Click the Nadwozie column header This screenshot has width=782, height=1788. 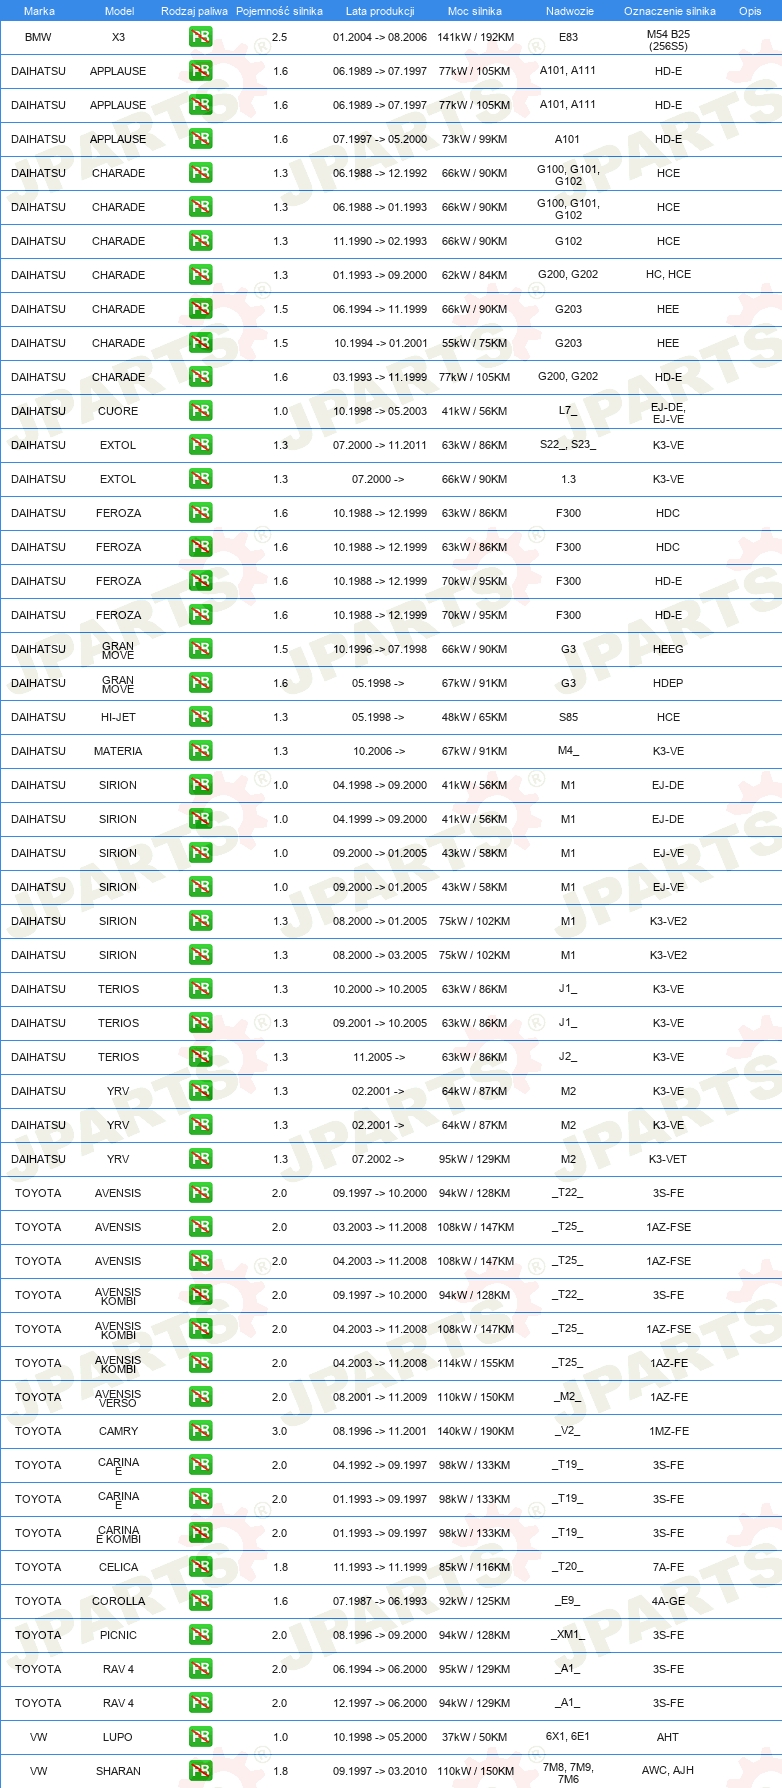(570, 11)
